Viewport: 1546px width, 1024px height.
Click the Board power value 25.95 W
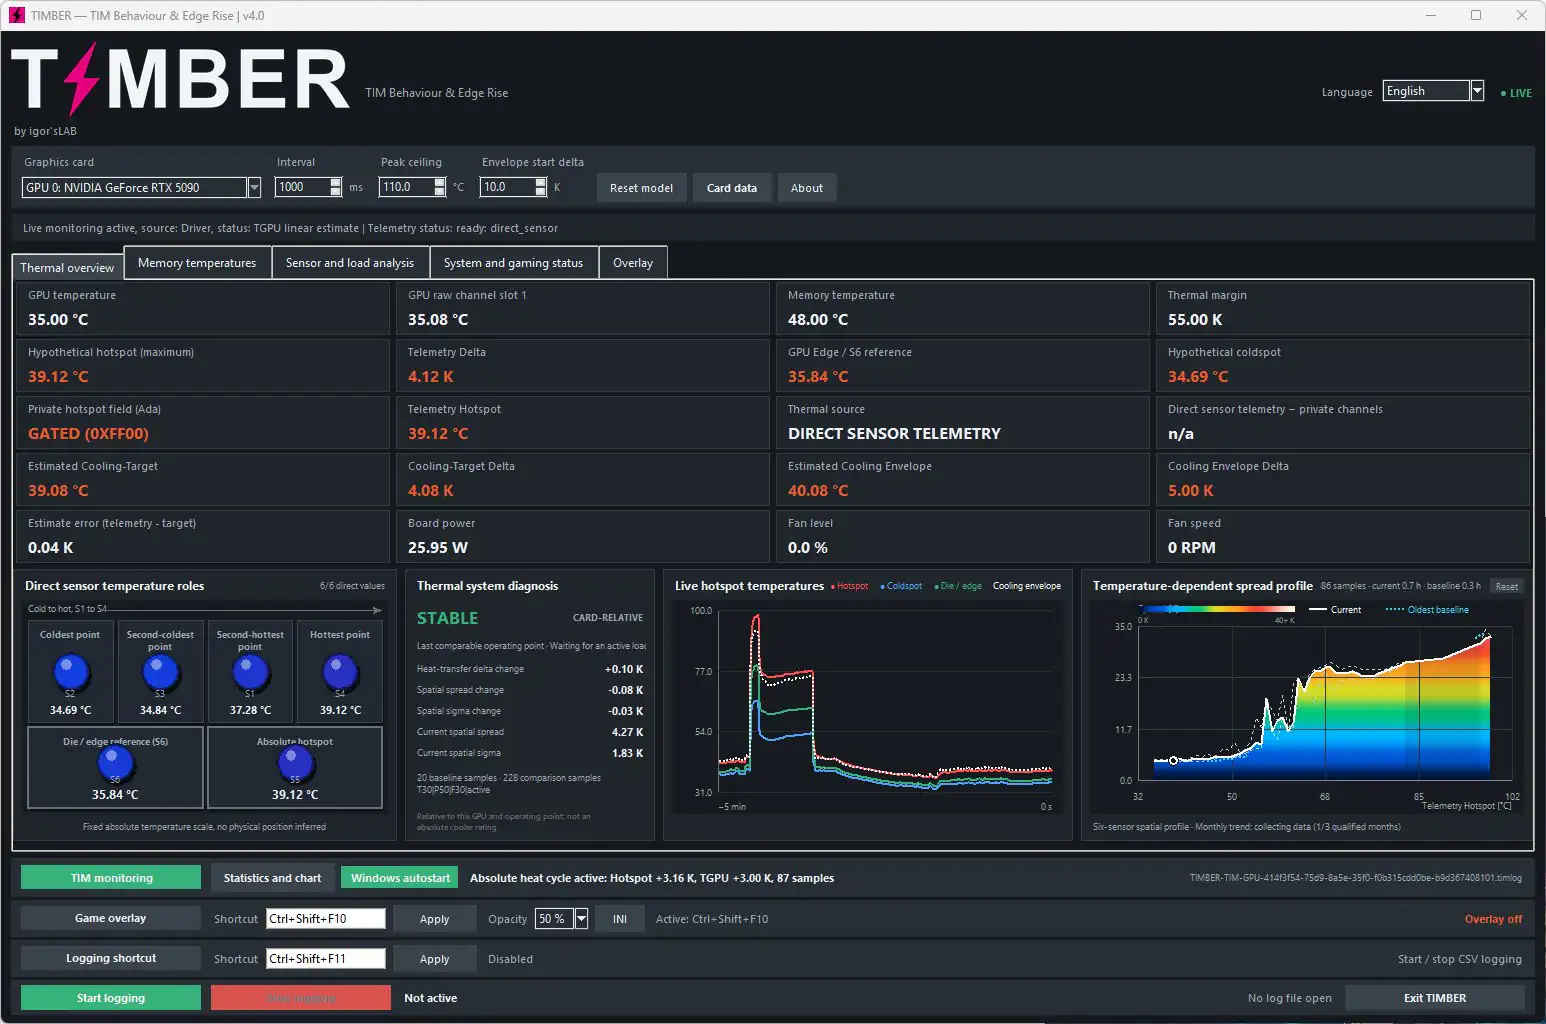pyautogui.click(x=438, y=548)
